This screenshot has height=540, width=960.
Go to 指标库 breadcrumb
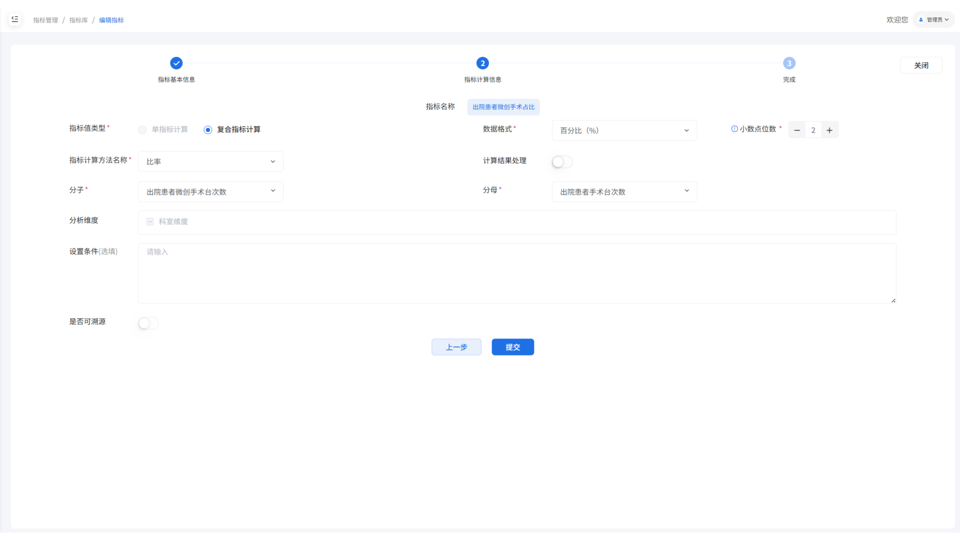(x=78, y=20)
